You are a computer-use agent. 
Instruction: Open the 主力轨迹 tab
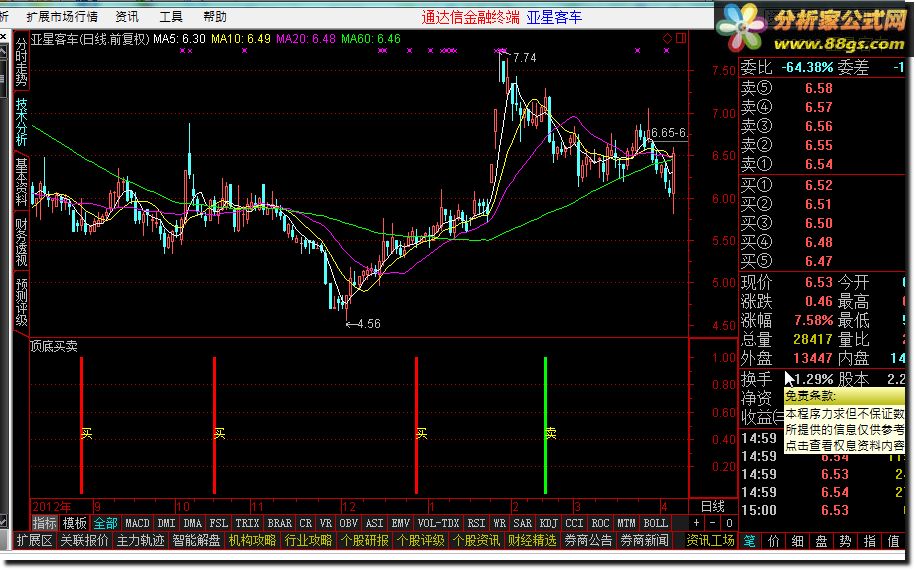coord(141,541)
